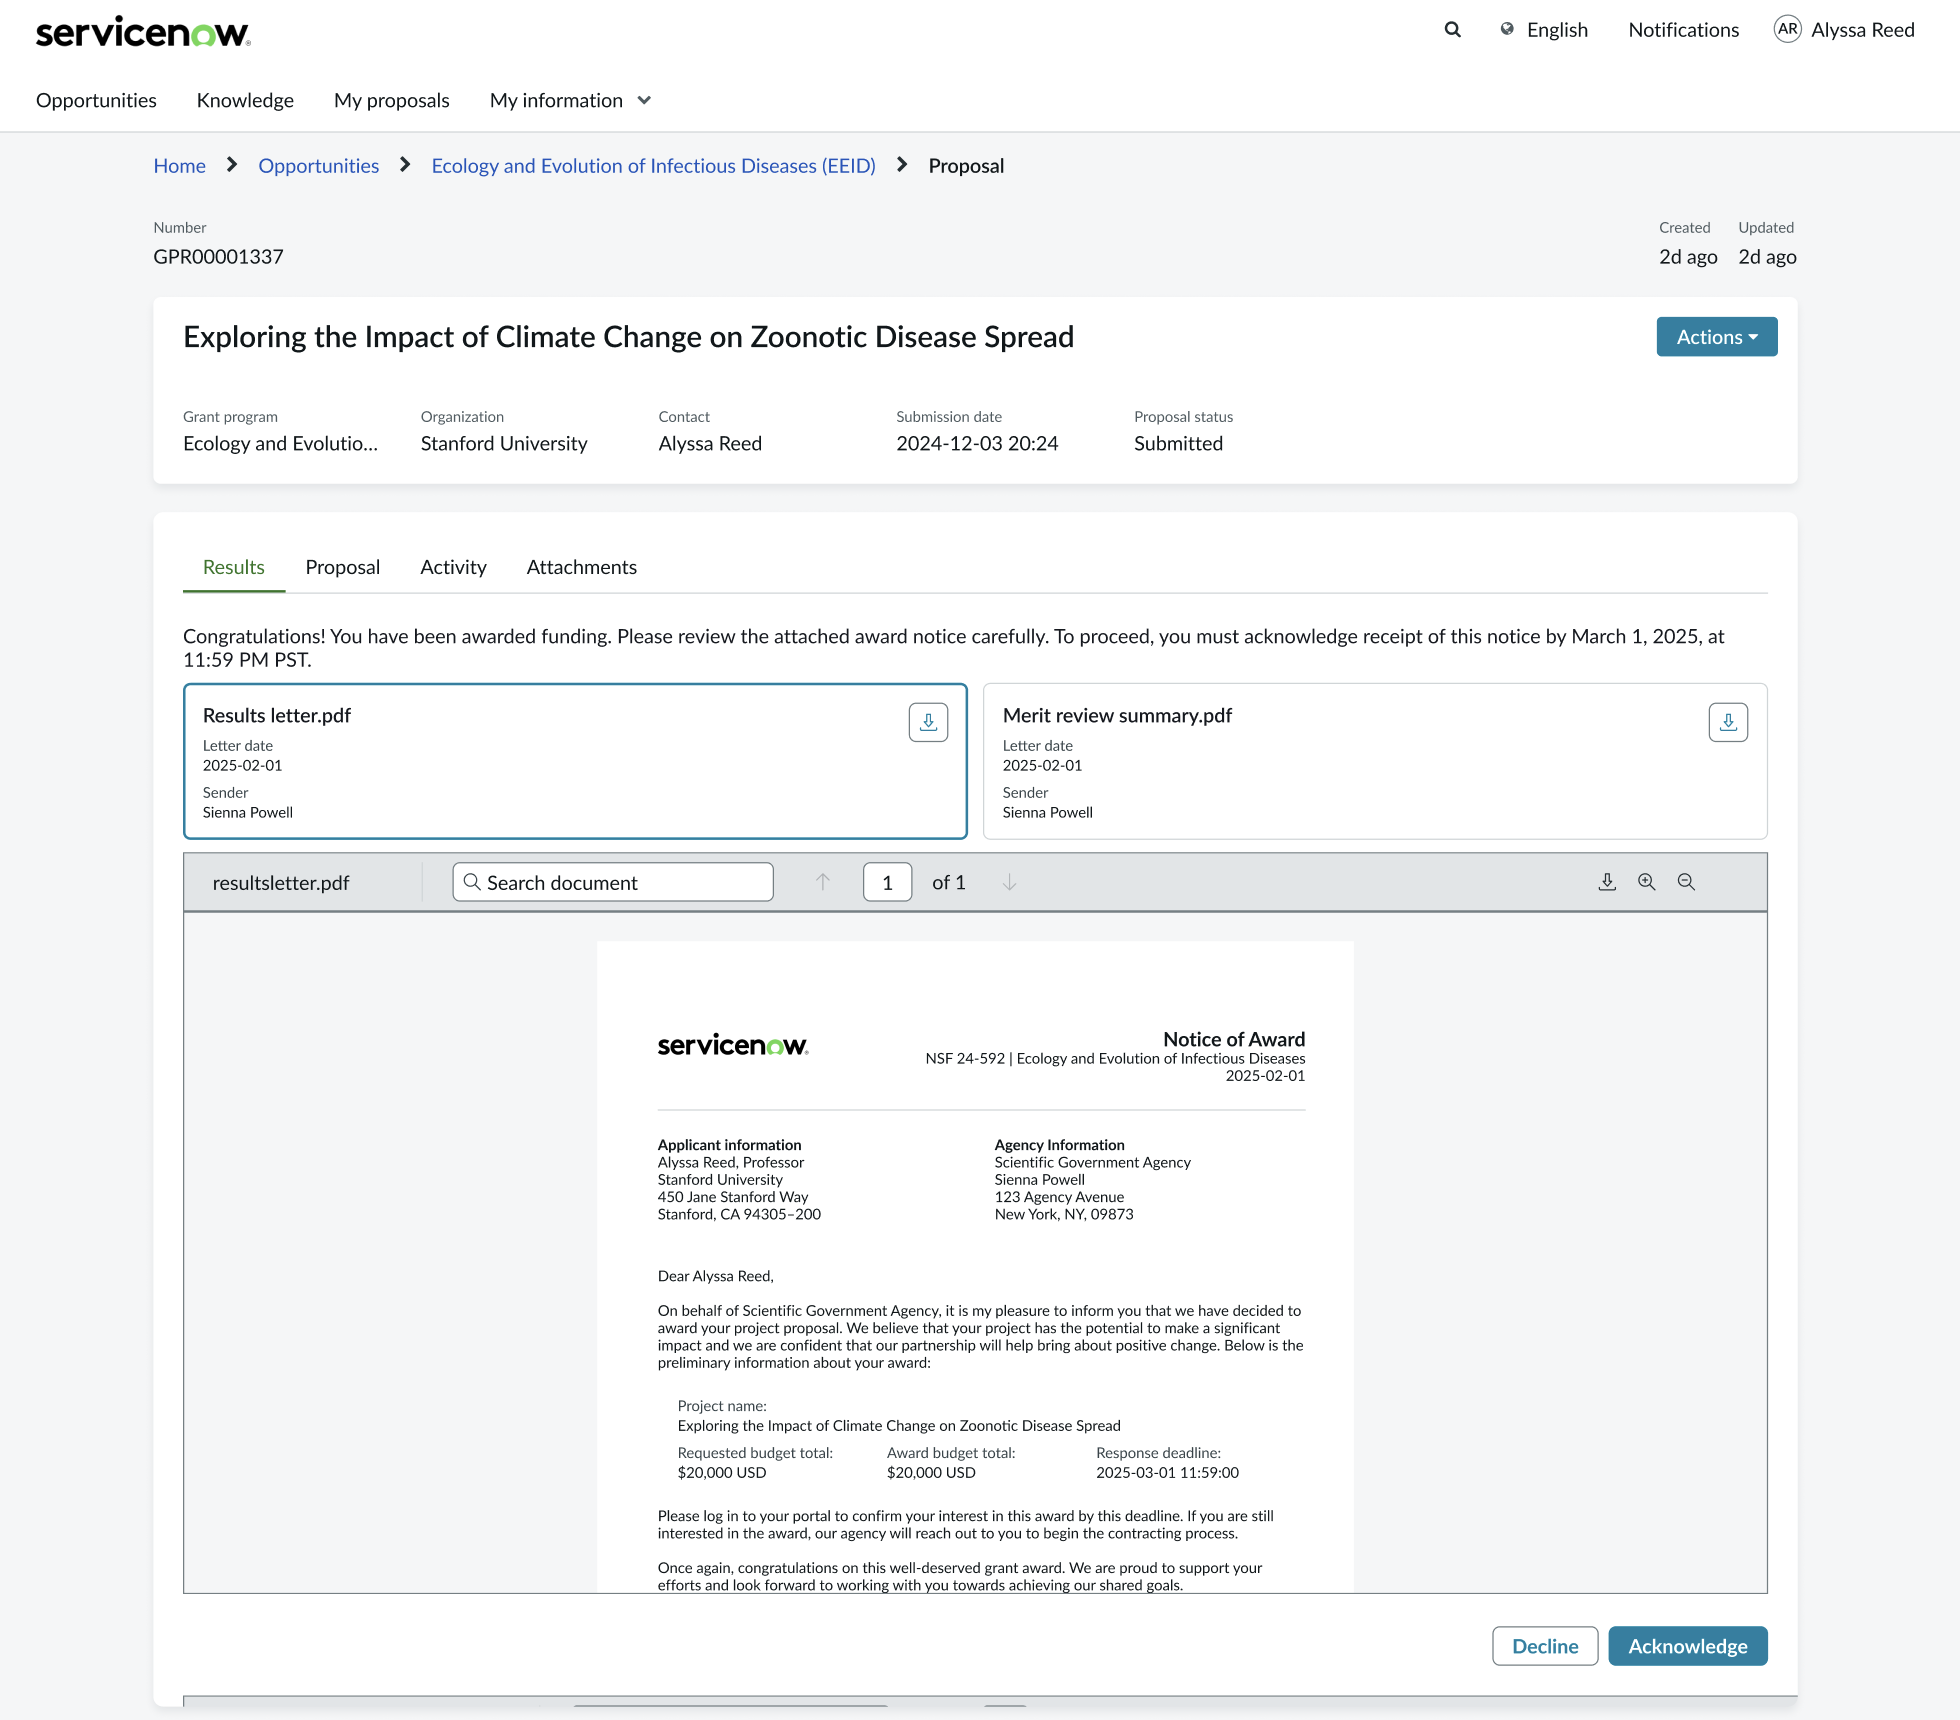Select English language option
The width and height of the screenshot is (1960, 1720).
point(1557,30)
